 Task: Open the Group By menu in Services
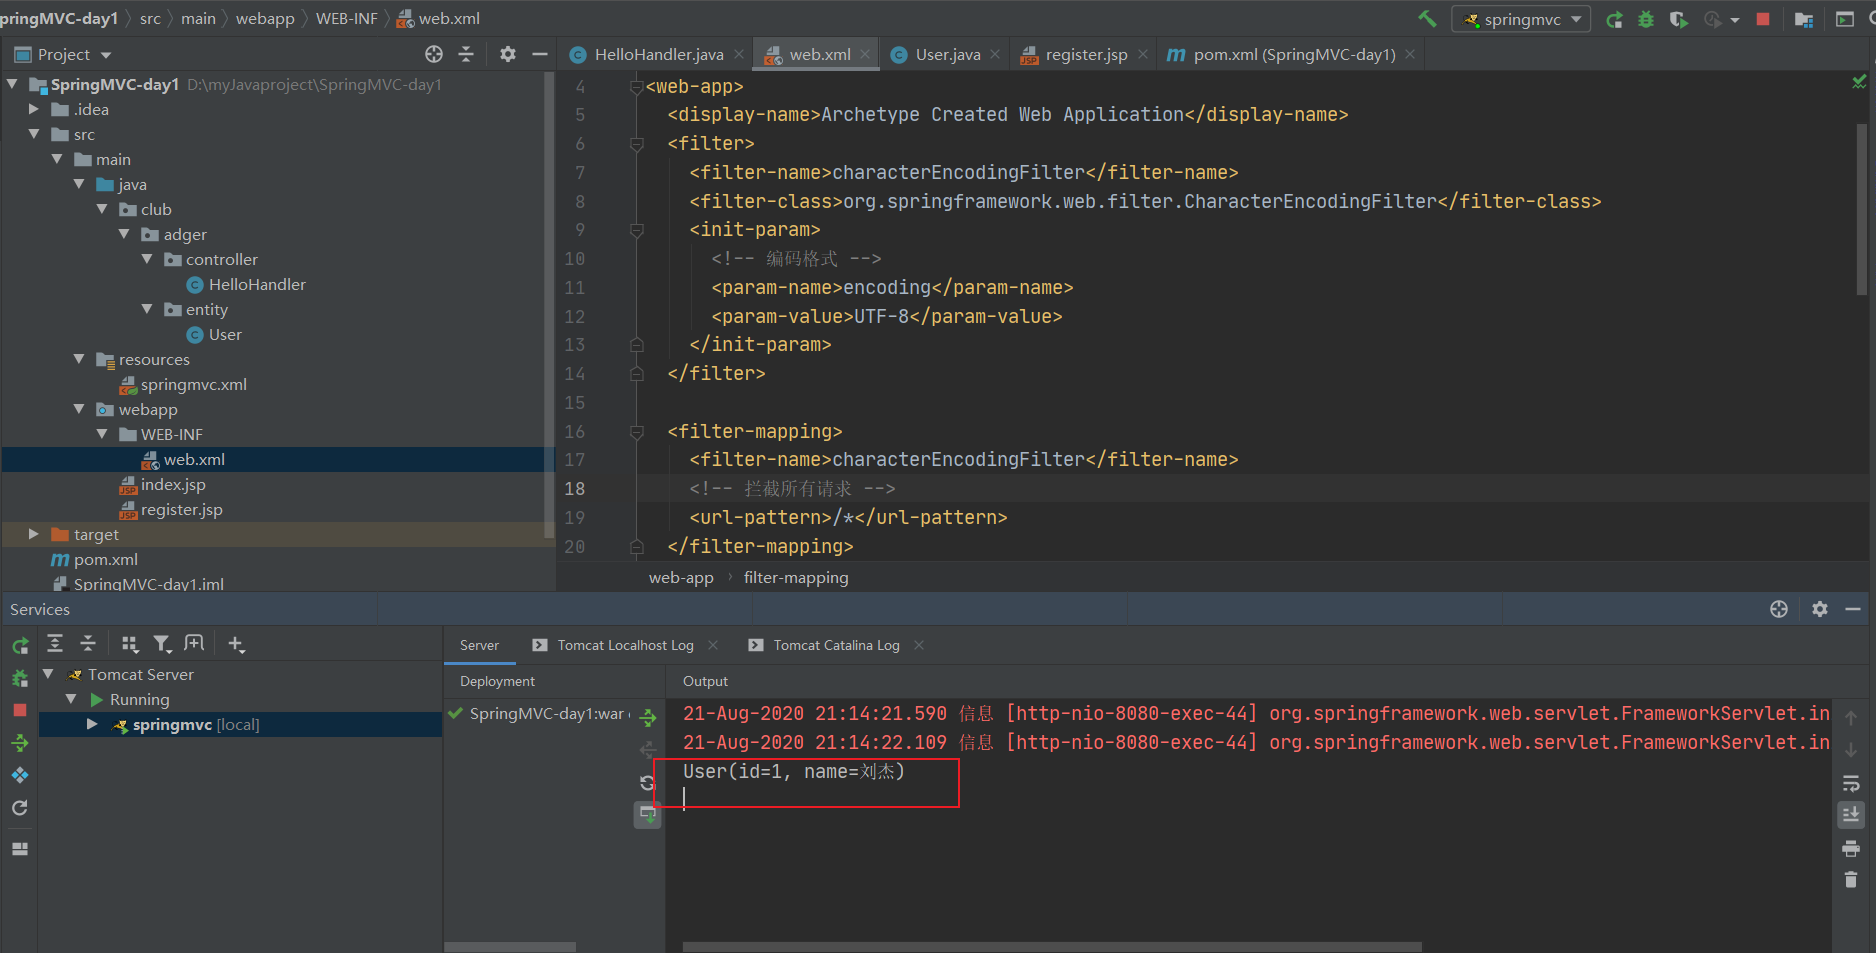point(130,644)
